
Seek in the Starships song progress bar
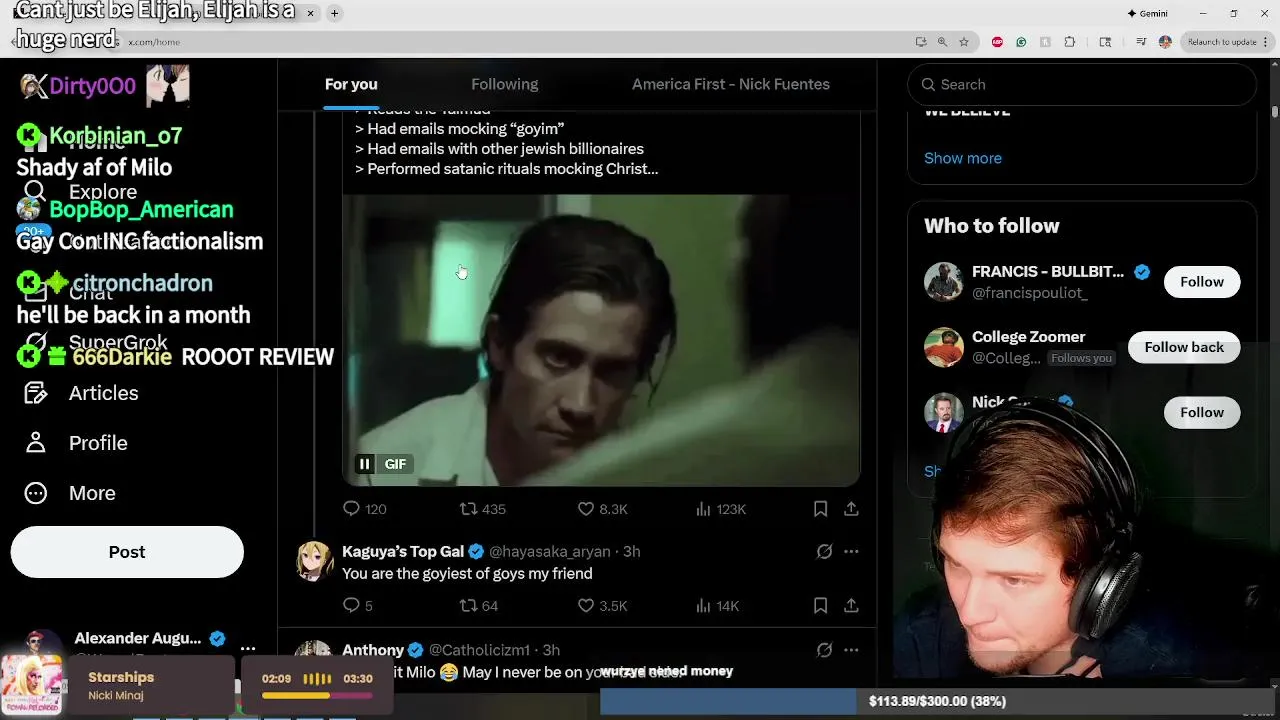tap(317, 695)
